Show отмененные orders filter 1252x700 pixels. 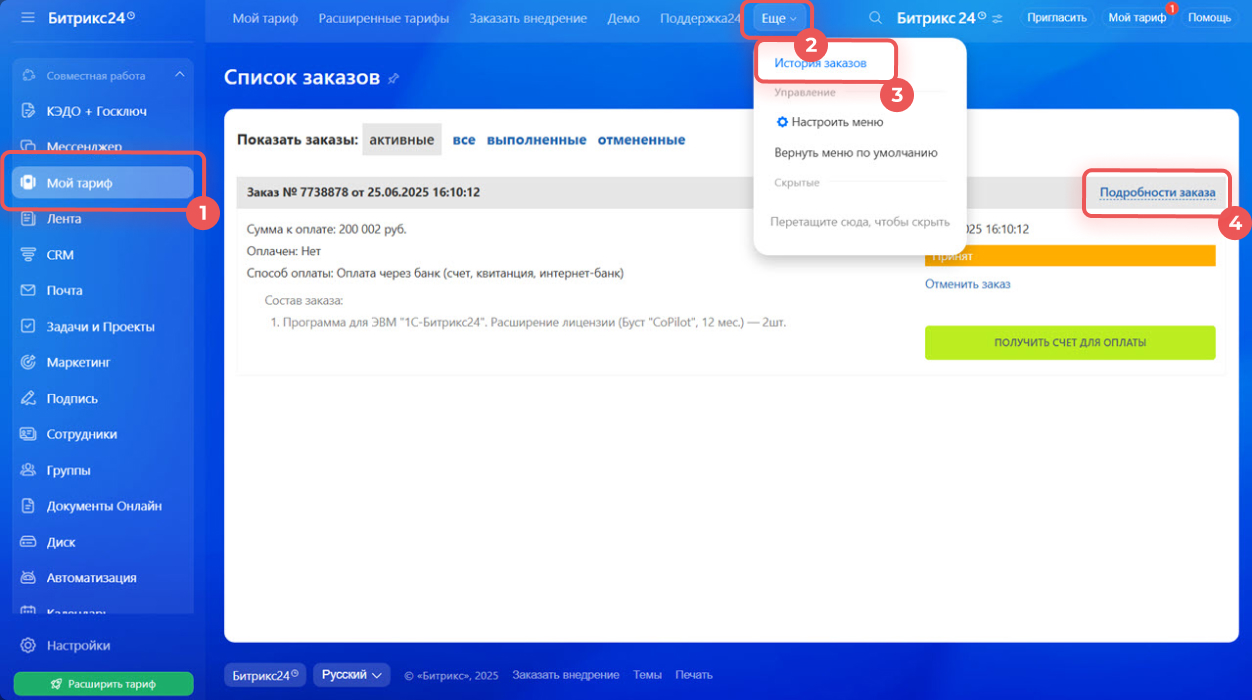(x=641, y=140)
